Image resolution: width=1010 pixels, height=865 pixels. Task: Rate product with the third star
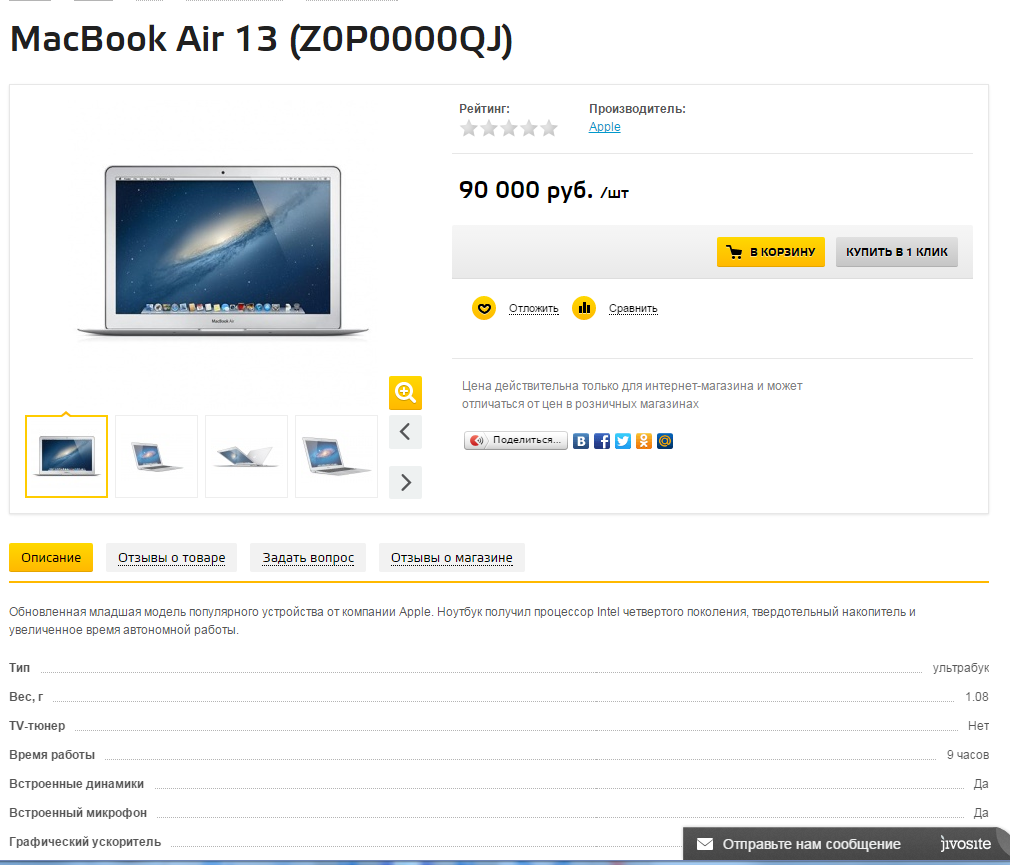point(509,128)
